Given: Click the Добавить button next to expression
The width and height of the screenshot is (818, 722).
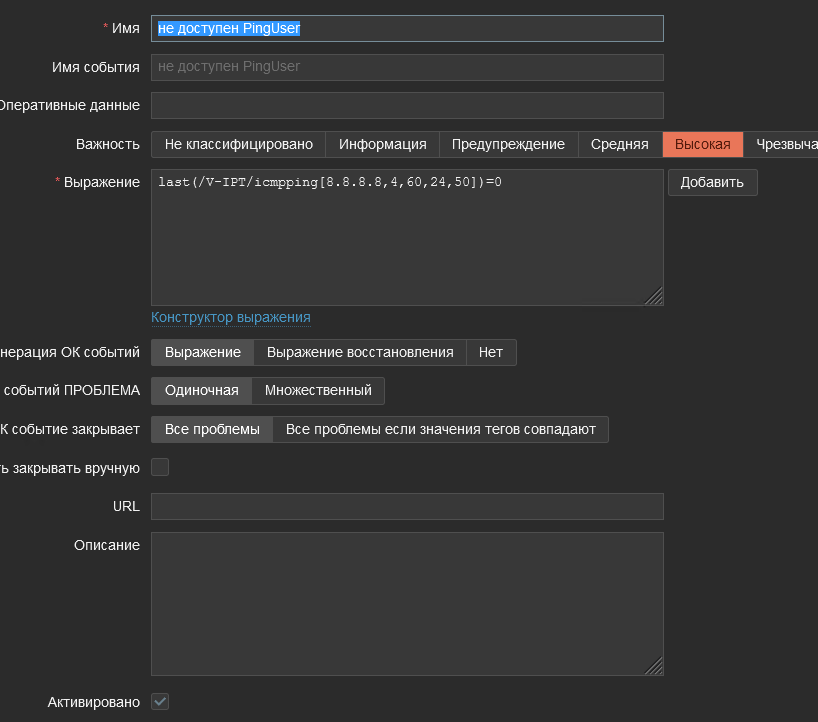Looking at the screenshot, I should tap(712, 183).
